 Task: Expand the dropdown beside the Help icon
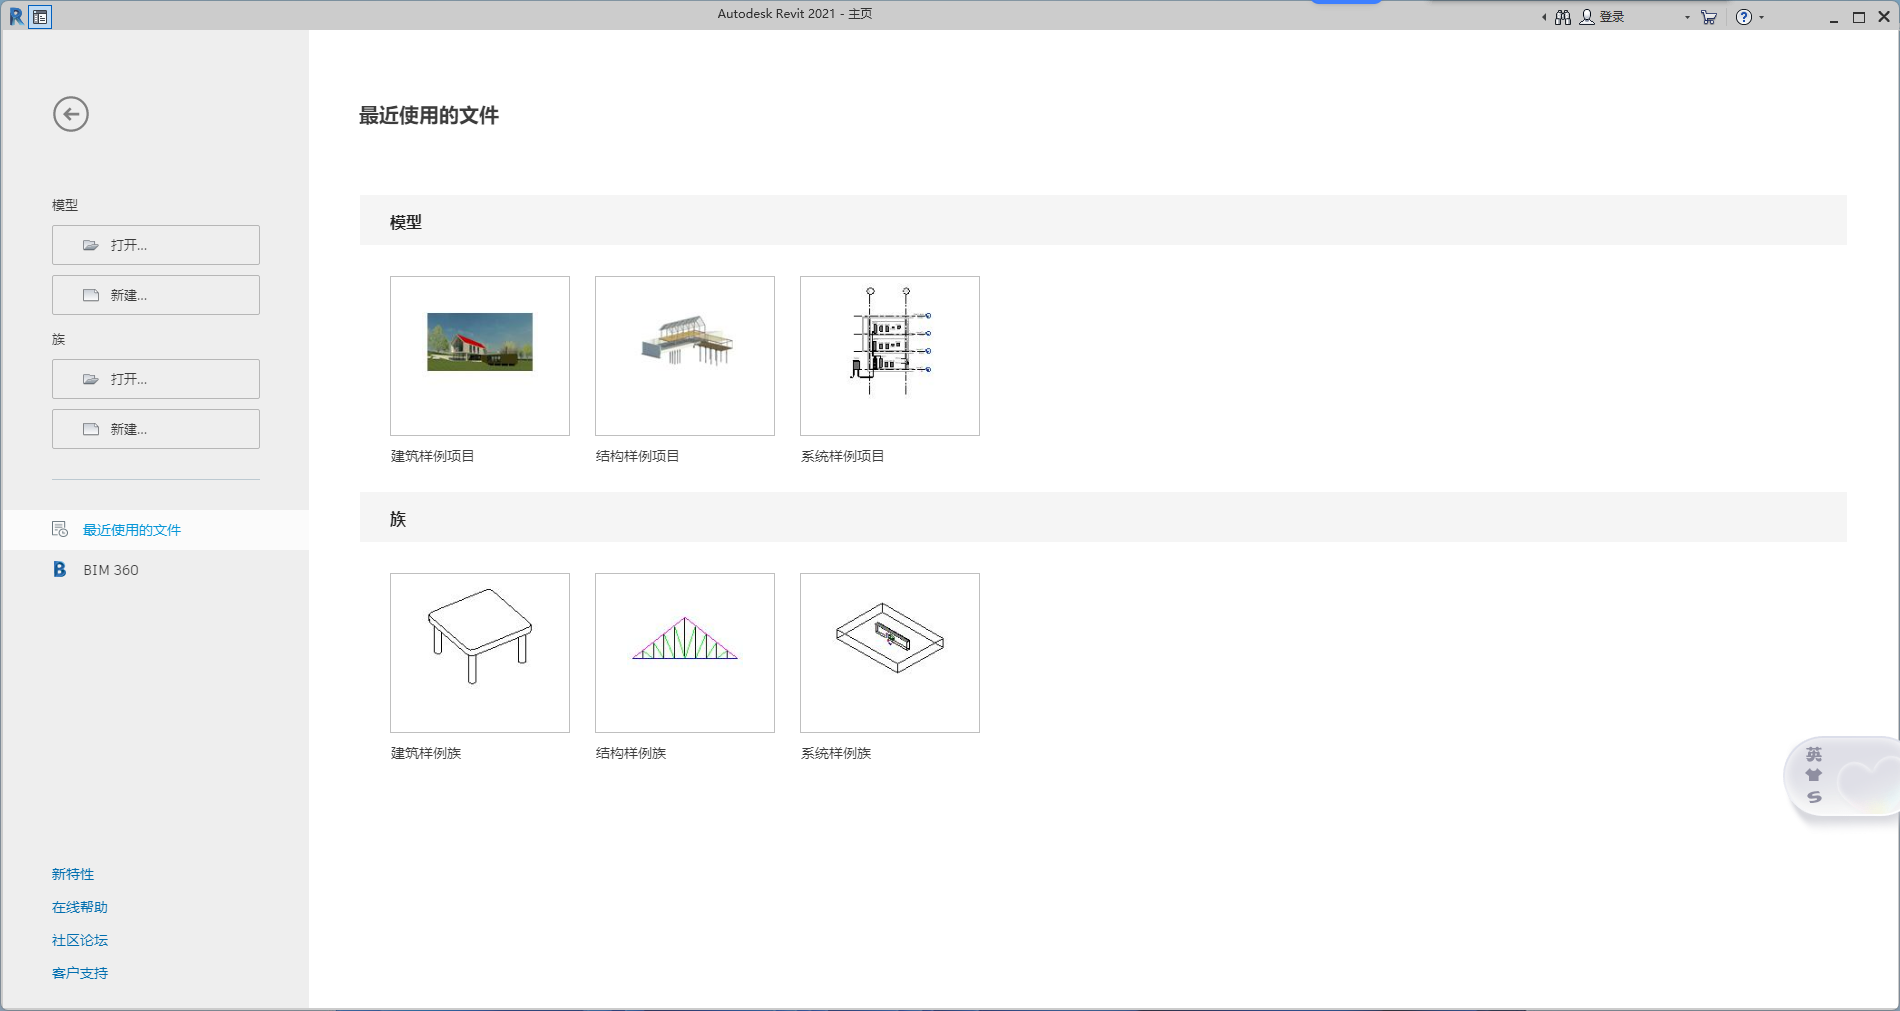[1762, 17]
